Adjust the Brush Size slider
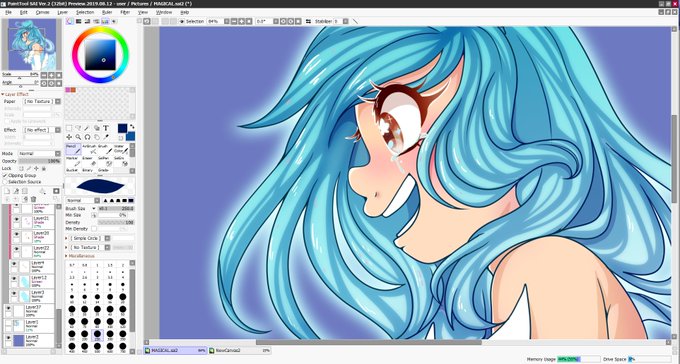680x364 pixels. [x=116, y=209]
